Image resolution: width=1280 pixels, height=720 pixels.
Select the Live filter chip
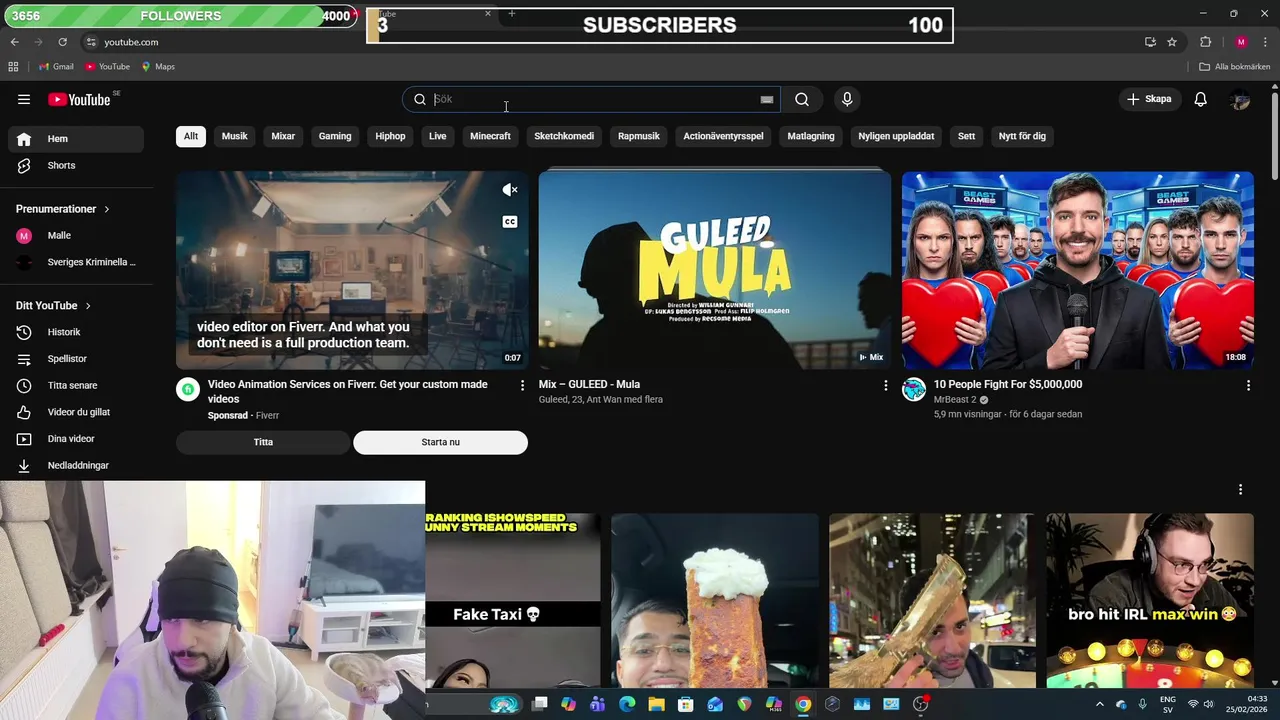point(438,136)
